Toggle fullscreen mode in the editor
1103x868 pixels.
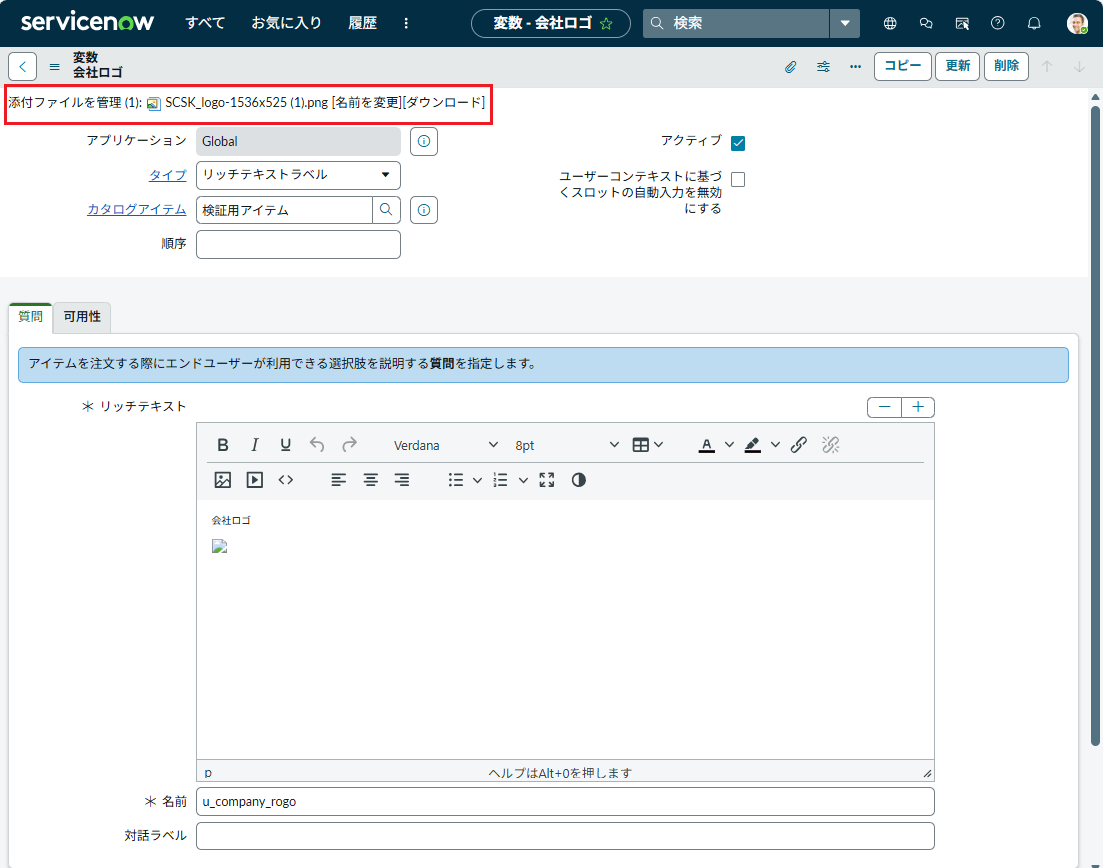546,480
